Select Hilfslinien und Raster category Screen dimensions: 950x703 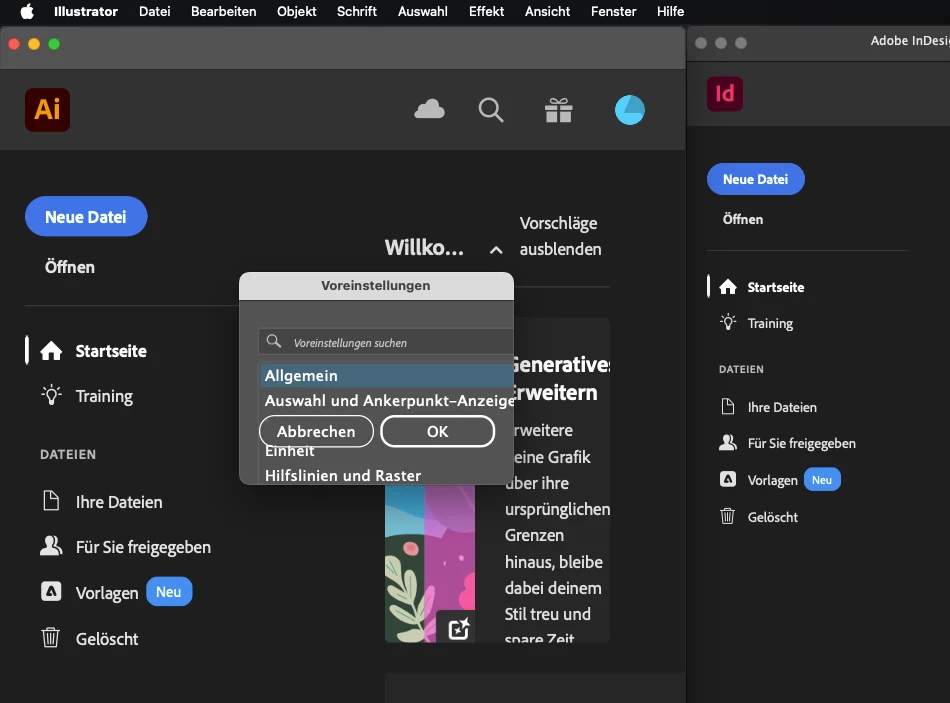coord(343,476)
